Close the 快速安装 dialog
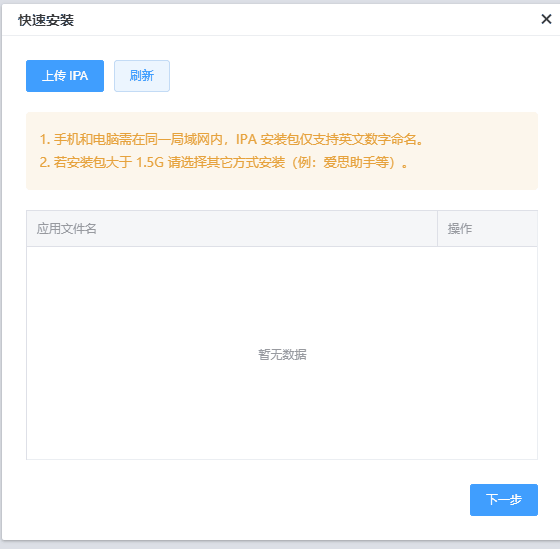 [546, 19]
